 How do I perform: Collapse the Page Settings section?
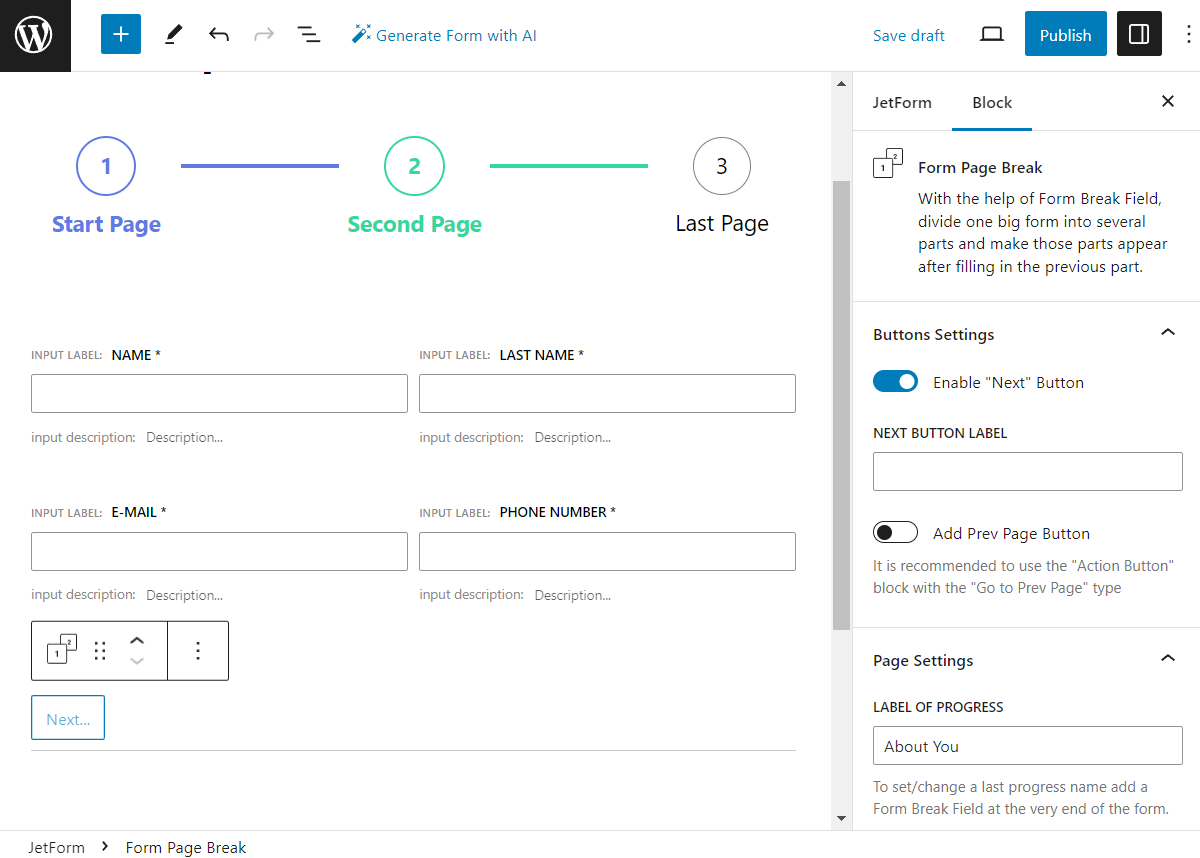pyautogui.click(x=1167, y=658)
